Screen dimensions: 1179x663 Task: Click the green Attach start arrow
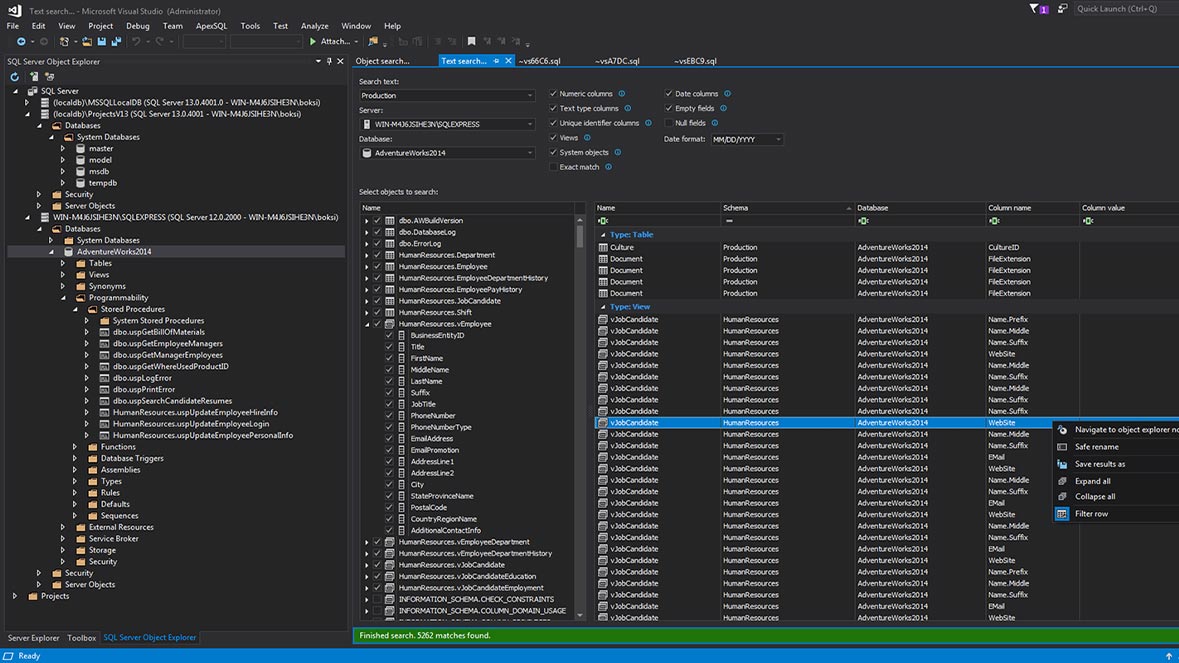tap(313, 41)
